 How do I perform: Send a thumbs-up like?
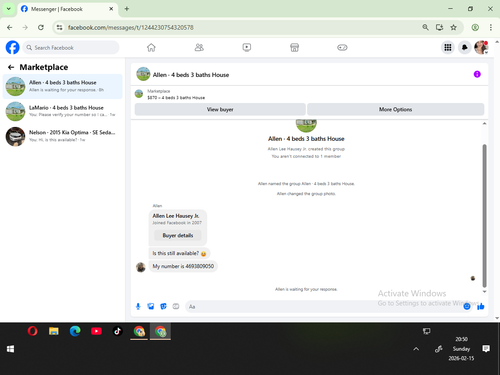click(x=481, y=306)
